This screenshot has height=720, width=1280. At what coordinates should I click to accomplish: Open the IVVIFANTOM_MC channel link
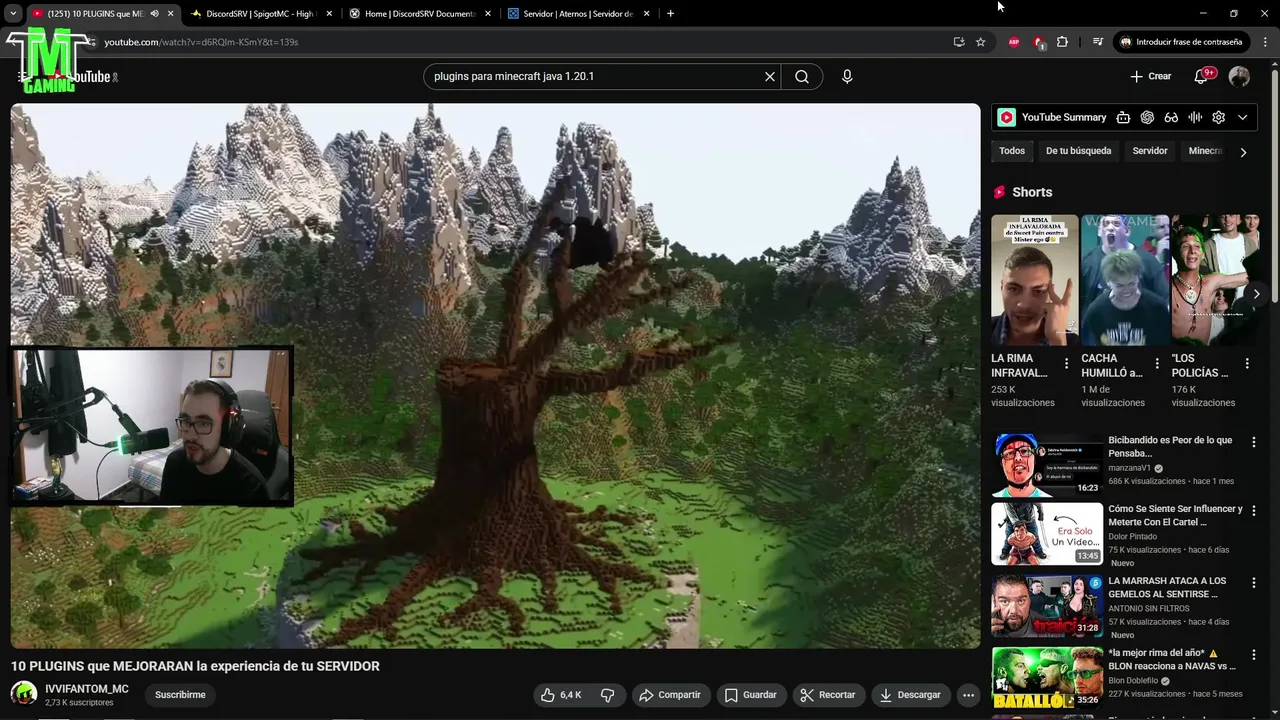(87, 689)
